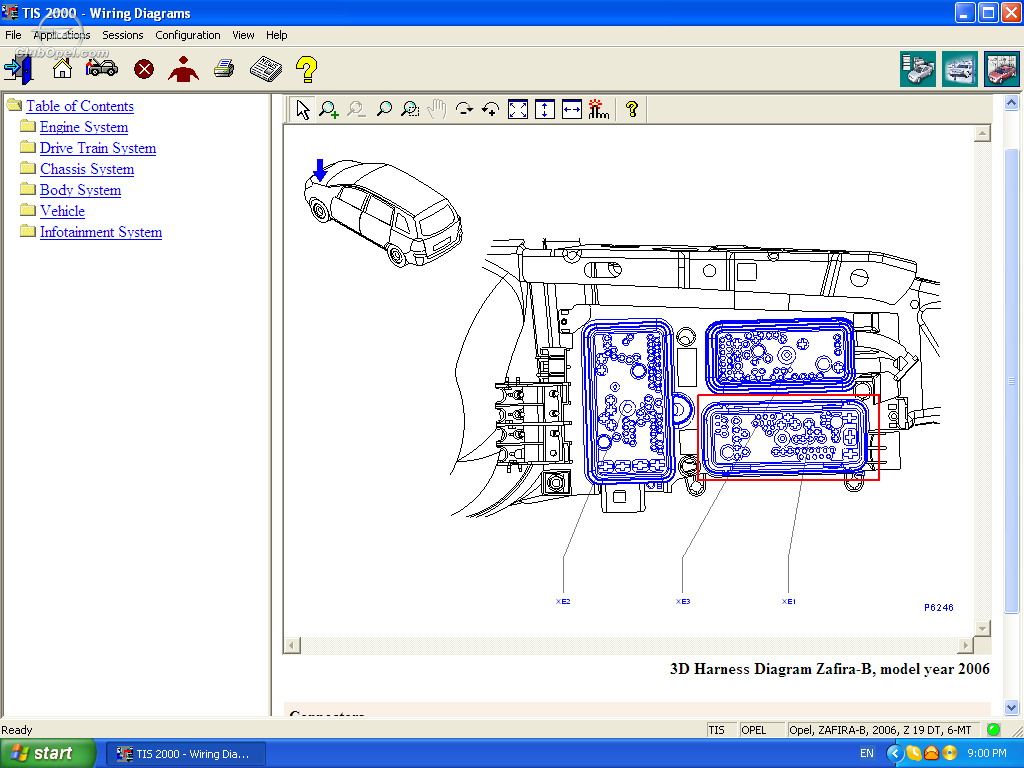Viewport: 1024px width, 768px height.
Task: Click the outer page scroll up chevron
Action: click(x=1012, y=103)
